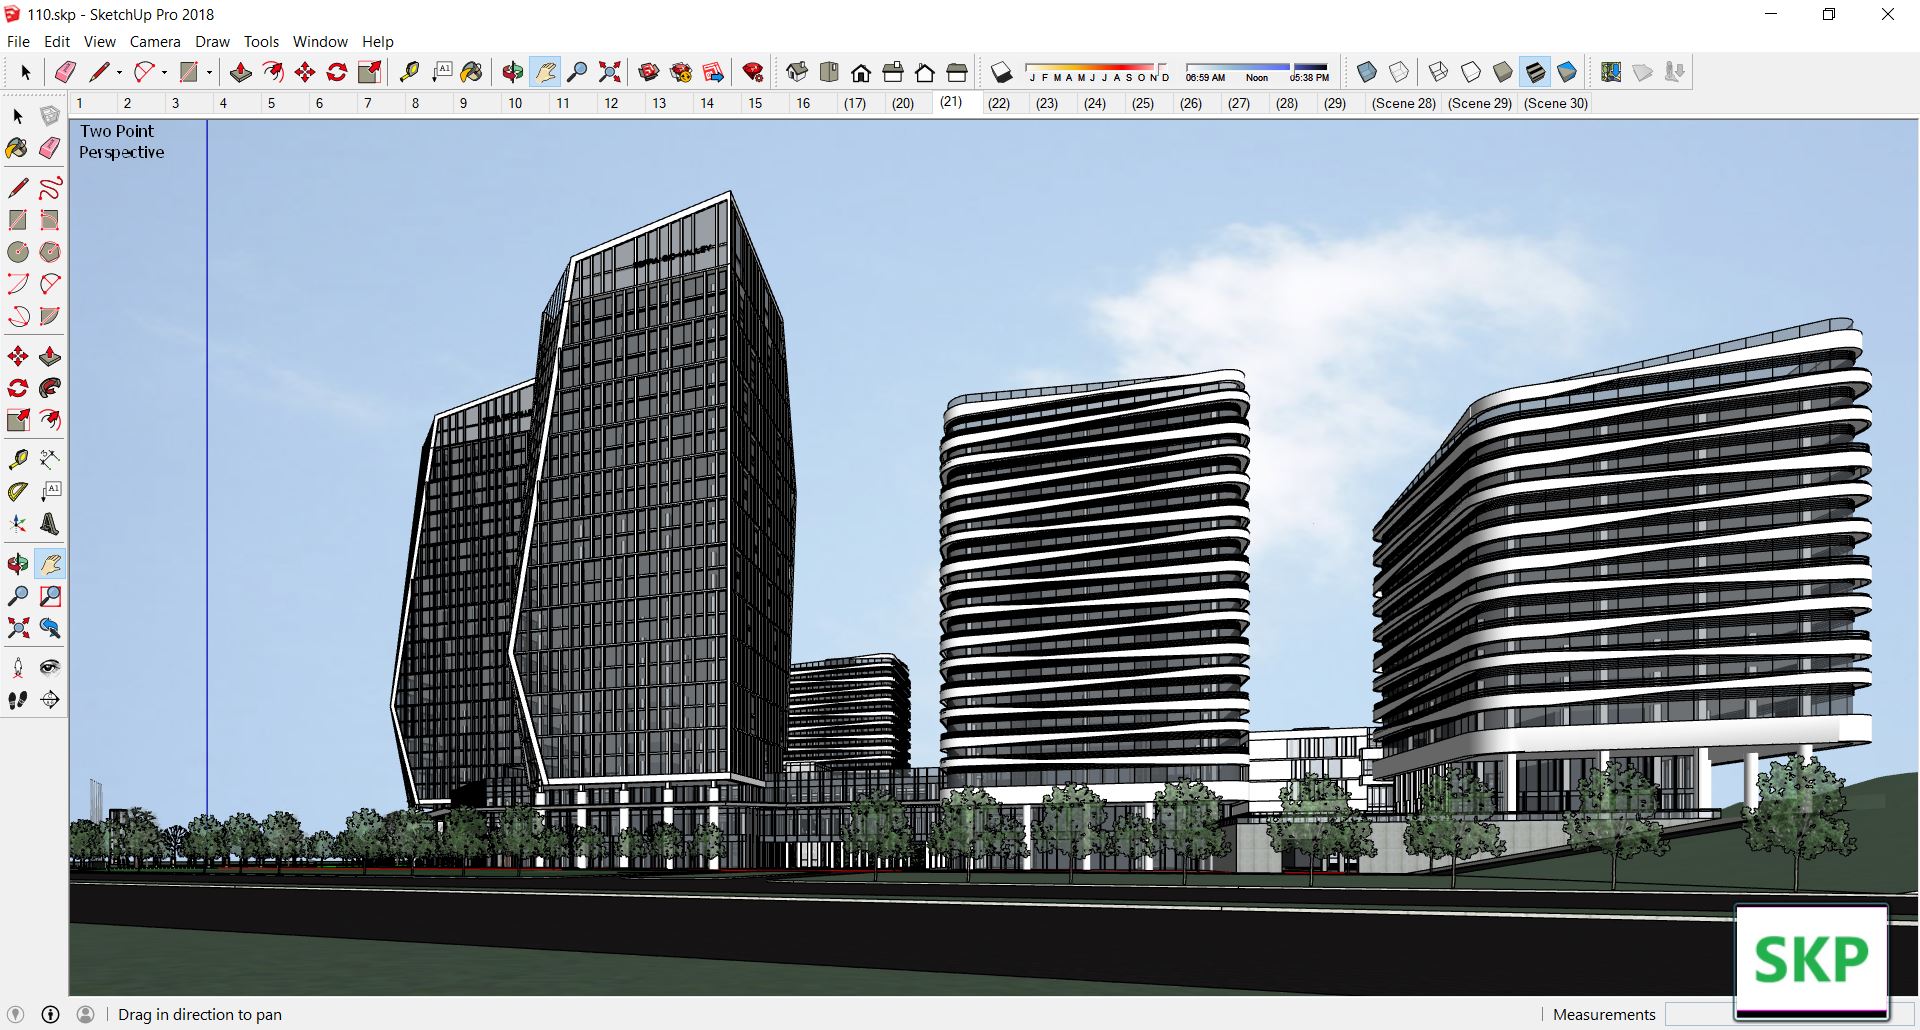Expand the Arc tool dropdown arrow

tap(164, 72)
